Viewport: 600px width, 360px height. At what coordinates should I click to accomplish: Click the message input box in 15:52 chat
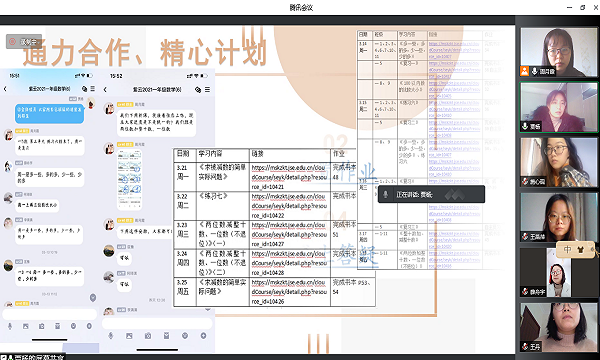tap(157, 323)
